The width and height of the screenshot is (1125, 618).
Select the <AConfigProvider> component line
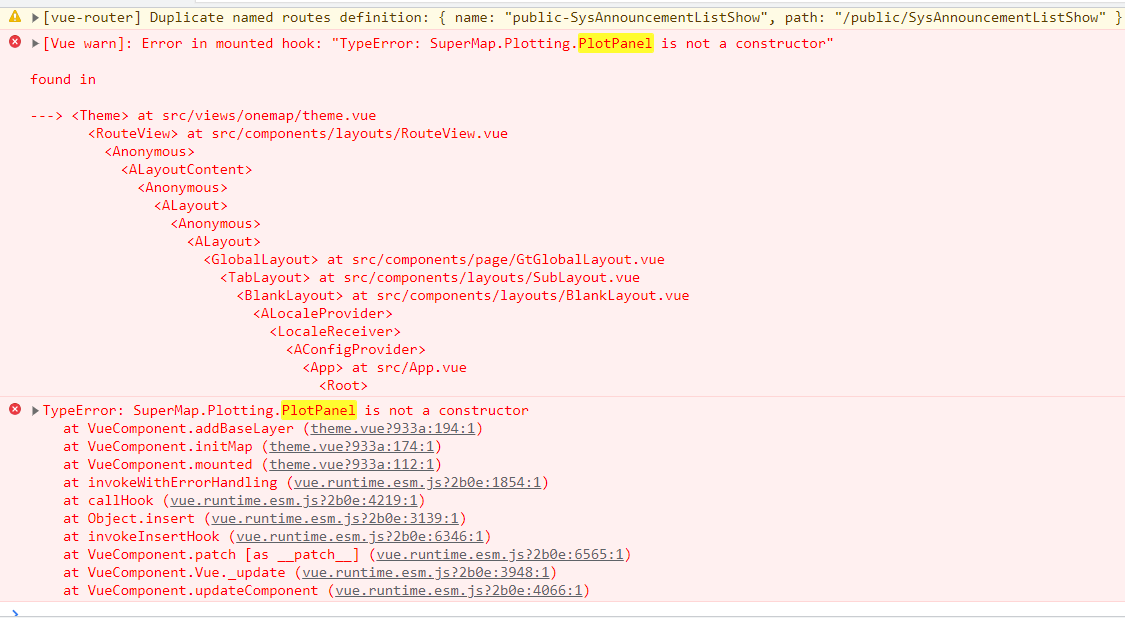pos(356,349)
